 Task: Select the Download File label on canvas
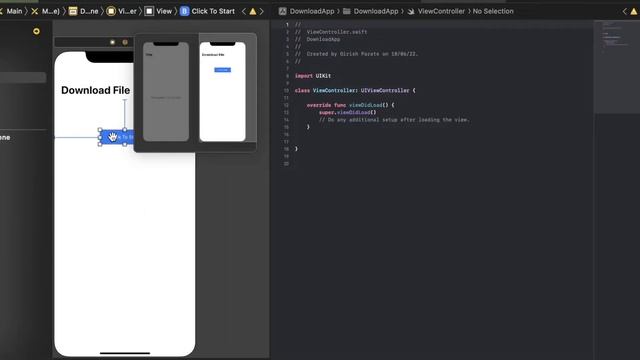96,90
